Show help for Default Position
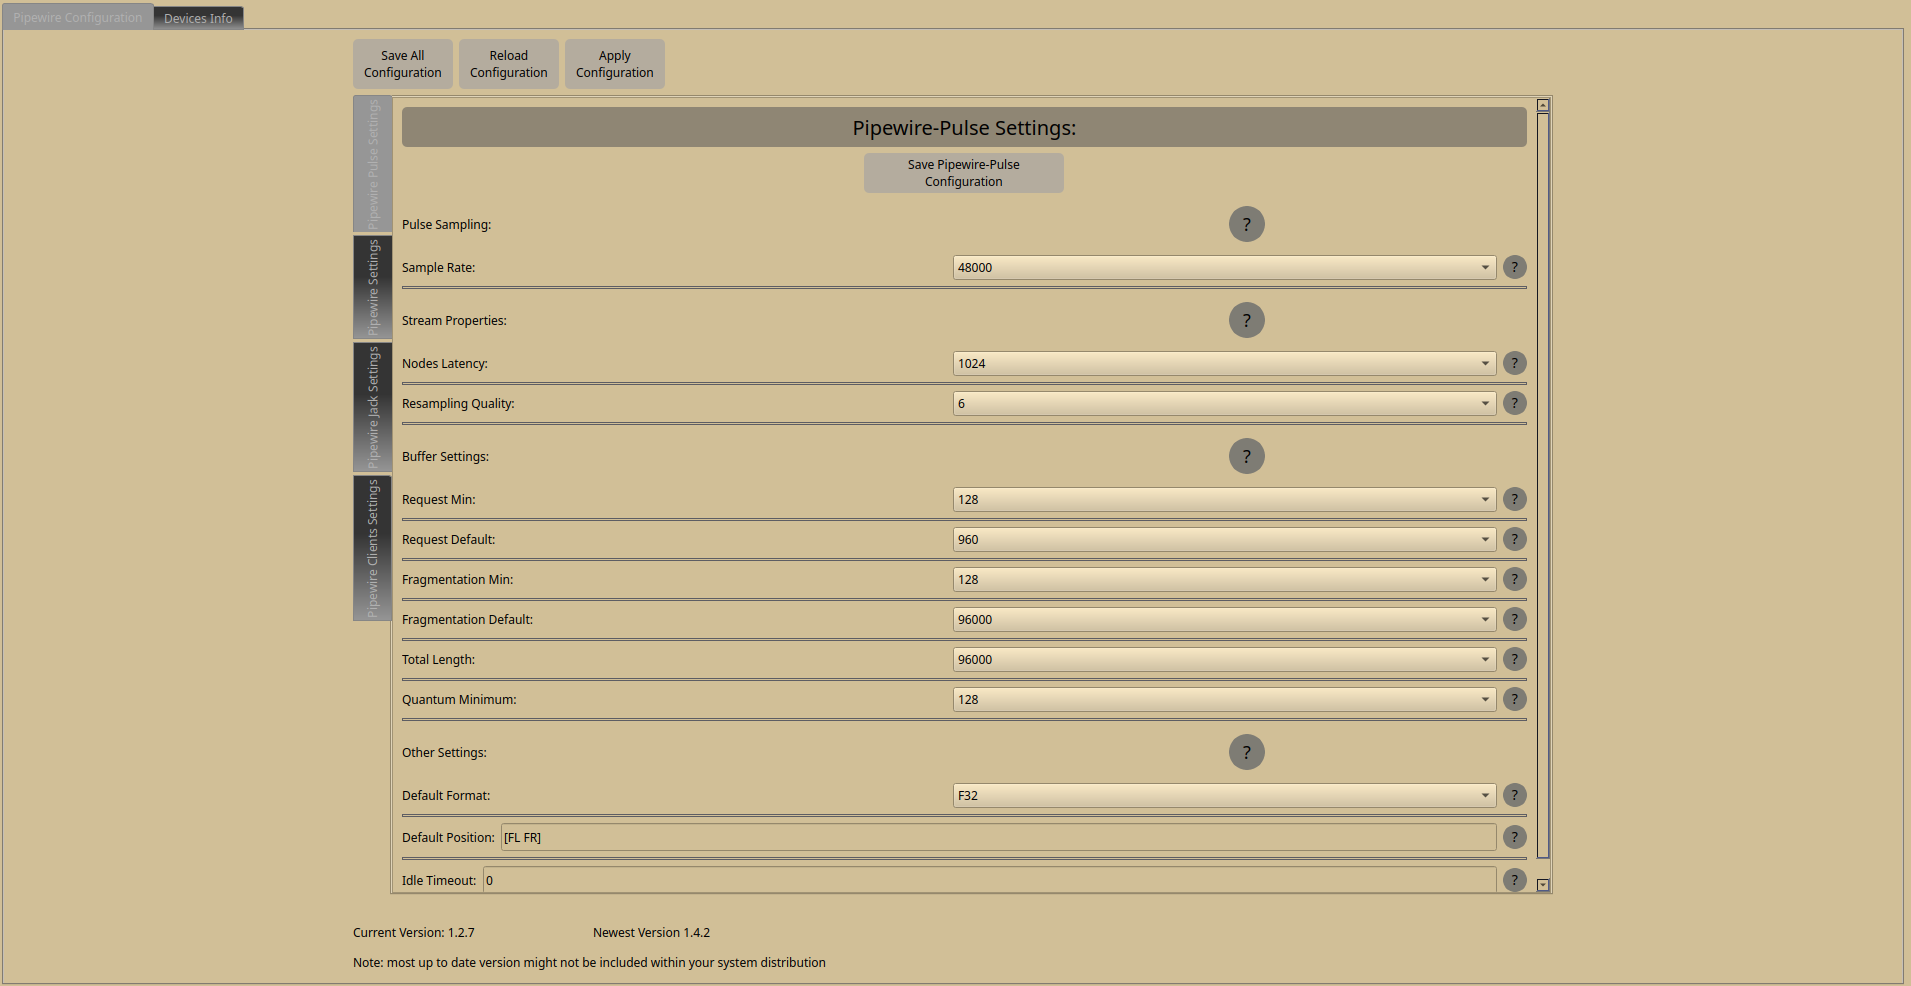This screenshot has width=1911, height=986. pyautogui.click(x=1514, y=837)
